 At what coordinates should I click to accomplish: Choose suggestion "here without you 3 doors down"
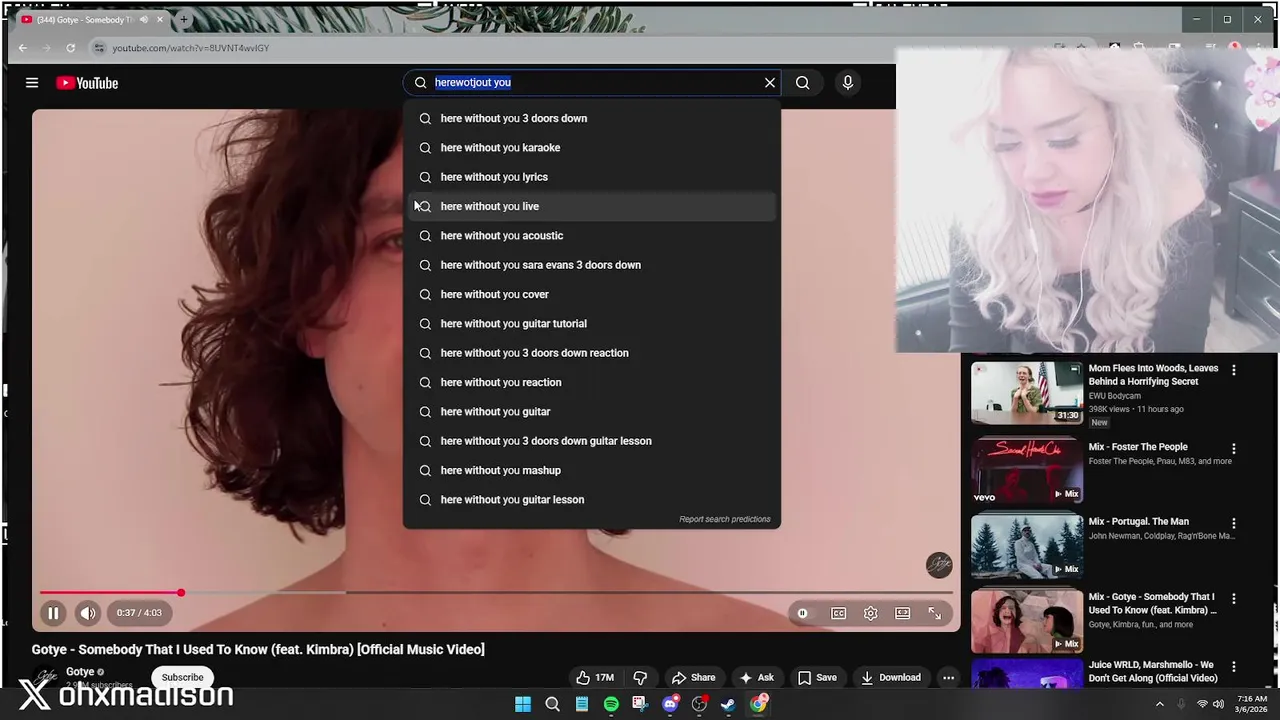coord(591,118)
